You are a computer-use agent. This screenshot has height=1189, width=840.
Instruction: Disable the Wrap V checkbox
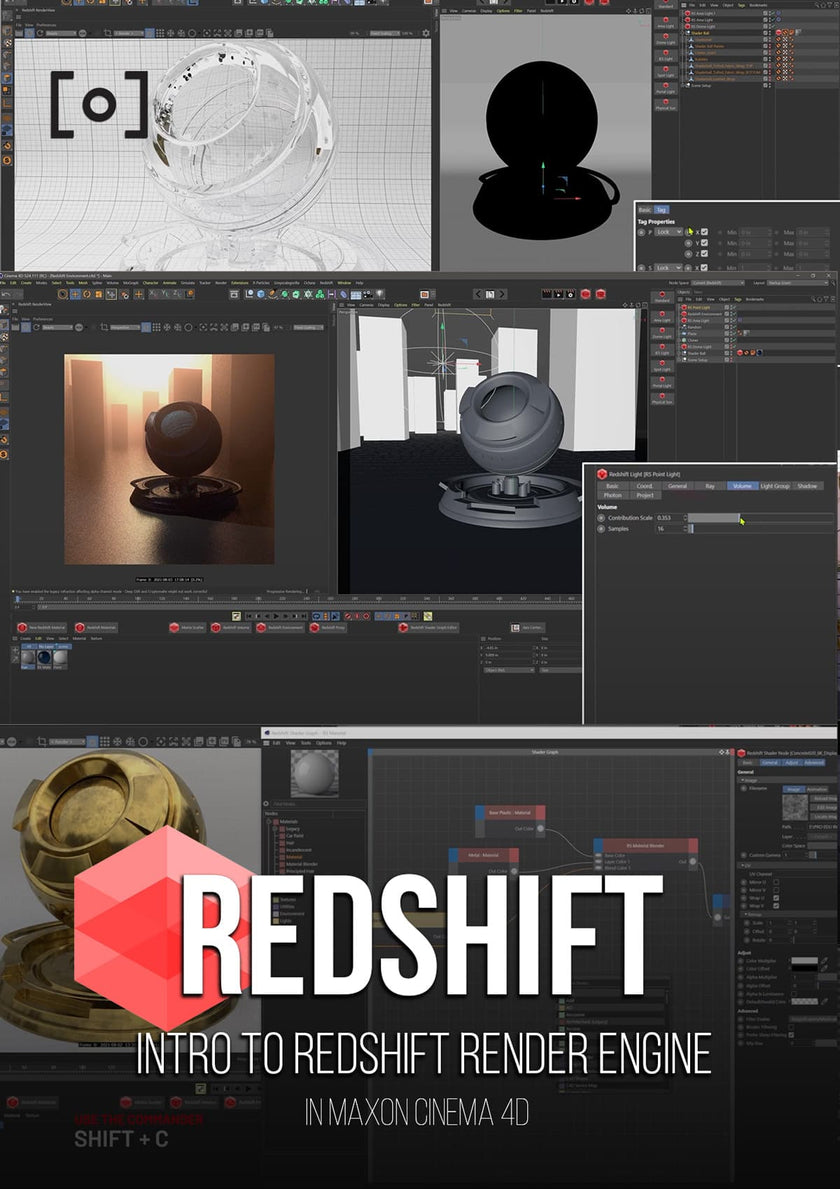pyautogui.click(x=776, y=906)
